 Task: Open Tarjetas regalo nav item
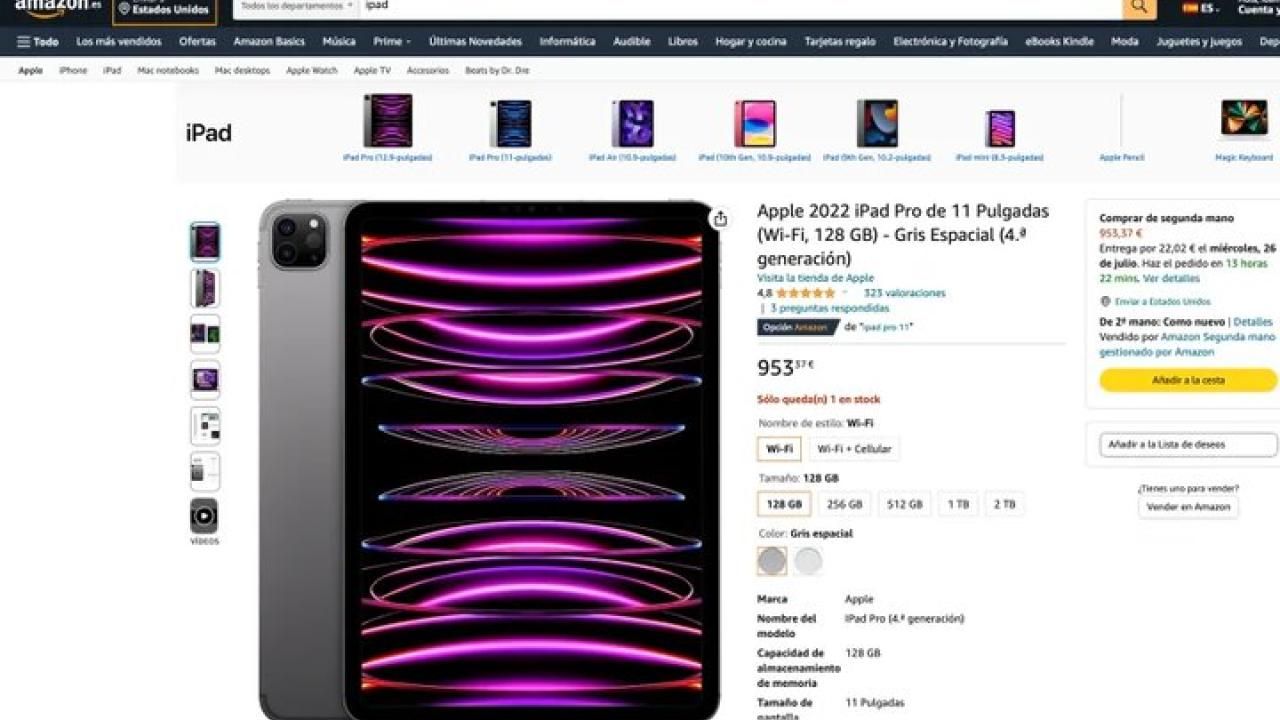840,42
